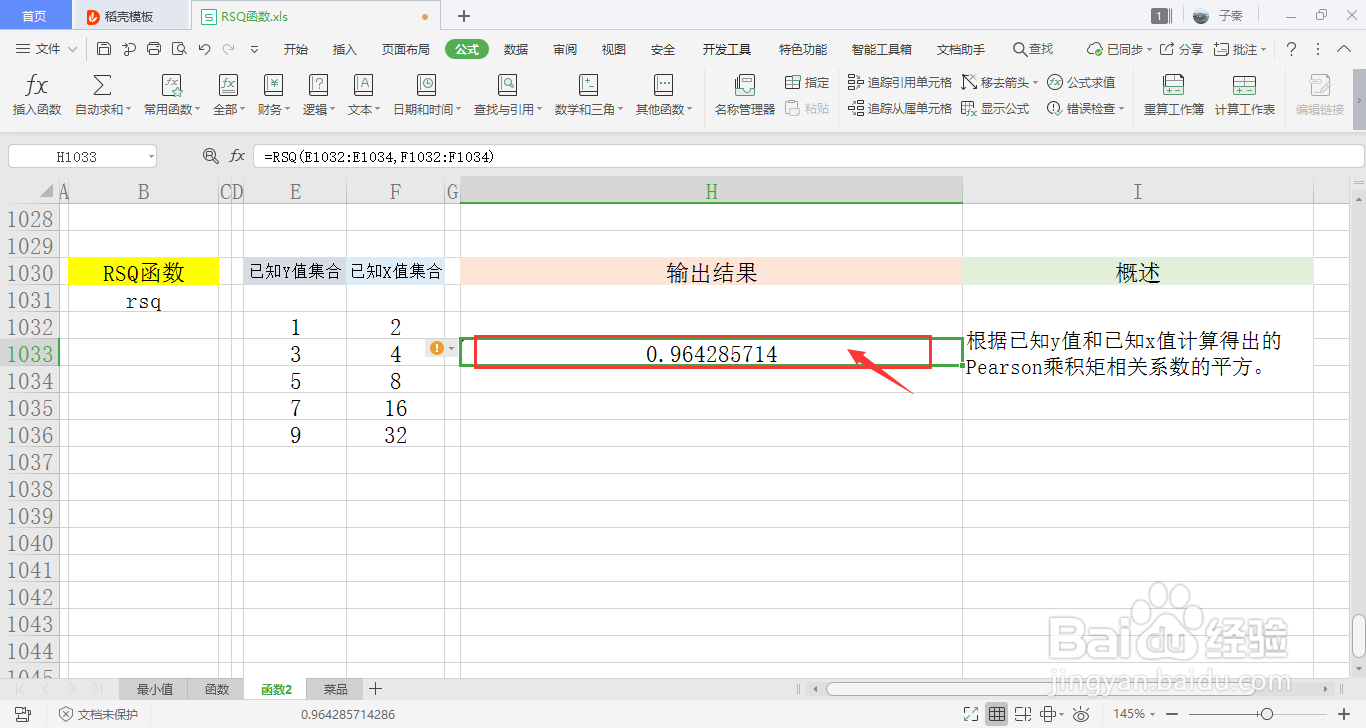Open the 财务 financial functions book icon
The width and height of the screenshot is (1366, 728).
(273, 86)
